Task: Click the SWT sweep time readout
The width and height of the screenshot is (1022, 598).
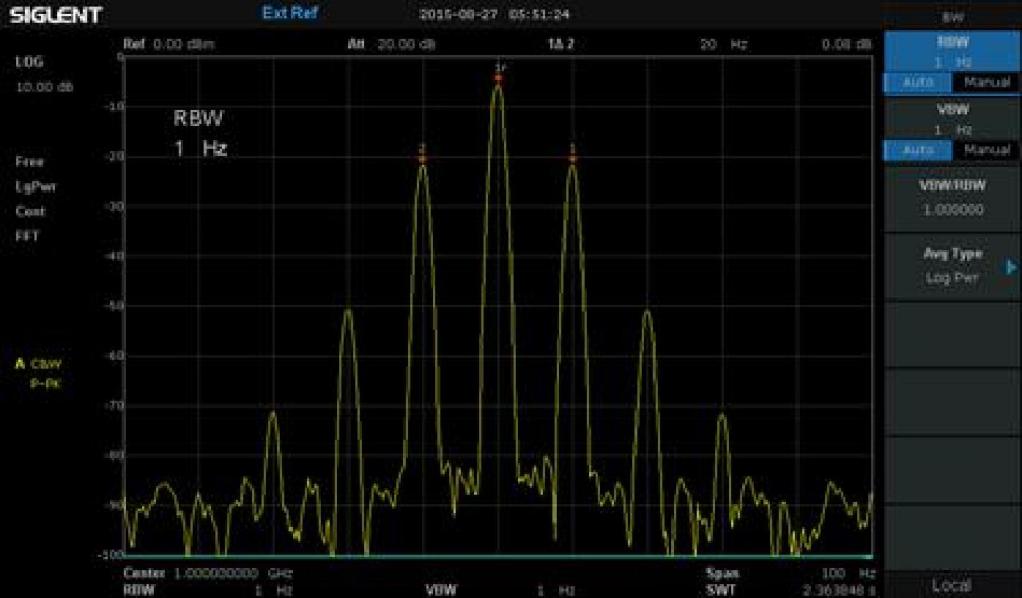Action: [791, 590]
